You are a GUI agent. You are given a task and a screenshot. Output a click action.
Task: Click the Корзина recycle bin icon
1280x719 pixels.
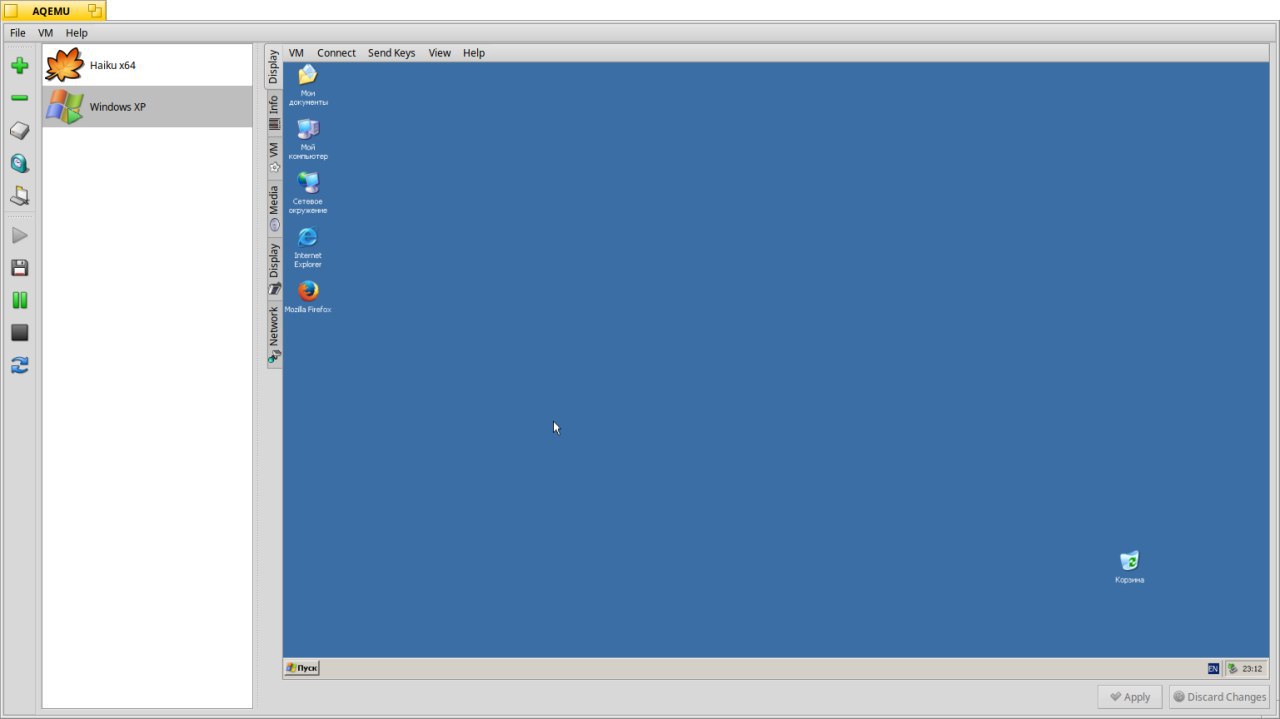click(1130, 567)
